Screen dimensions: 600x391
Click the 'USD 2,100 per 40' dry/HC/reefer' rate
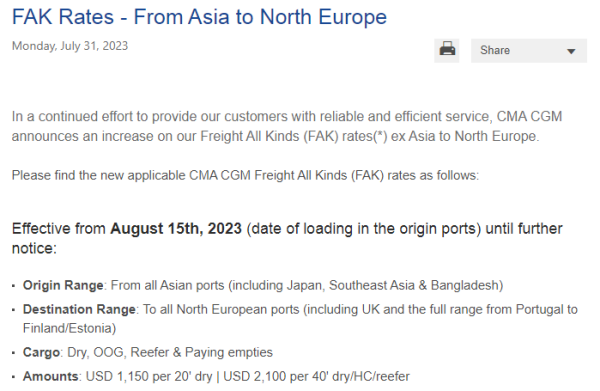click(x=316, y=376)
